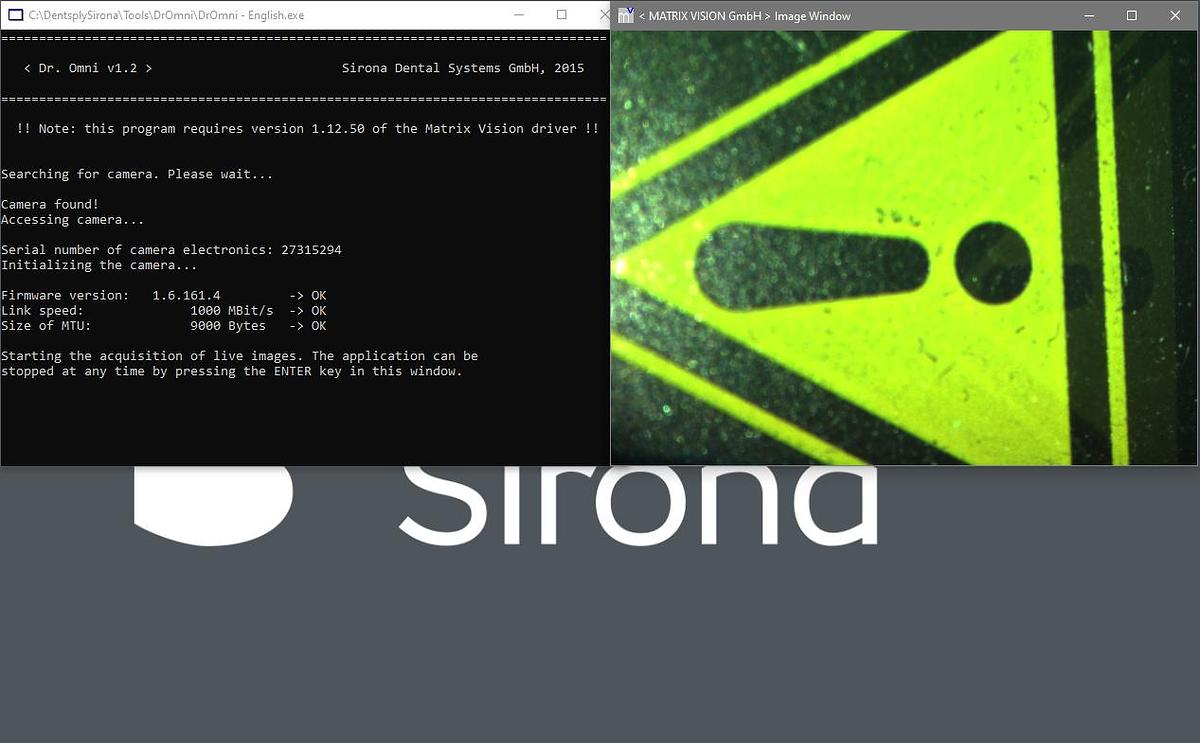The width and height of the screenshot is (1200, 743).
Task: Click the Matrix Vision driver version note line
Action: click(x=307, y=129)
